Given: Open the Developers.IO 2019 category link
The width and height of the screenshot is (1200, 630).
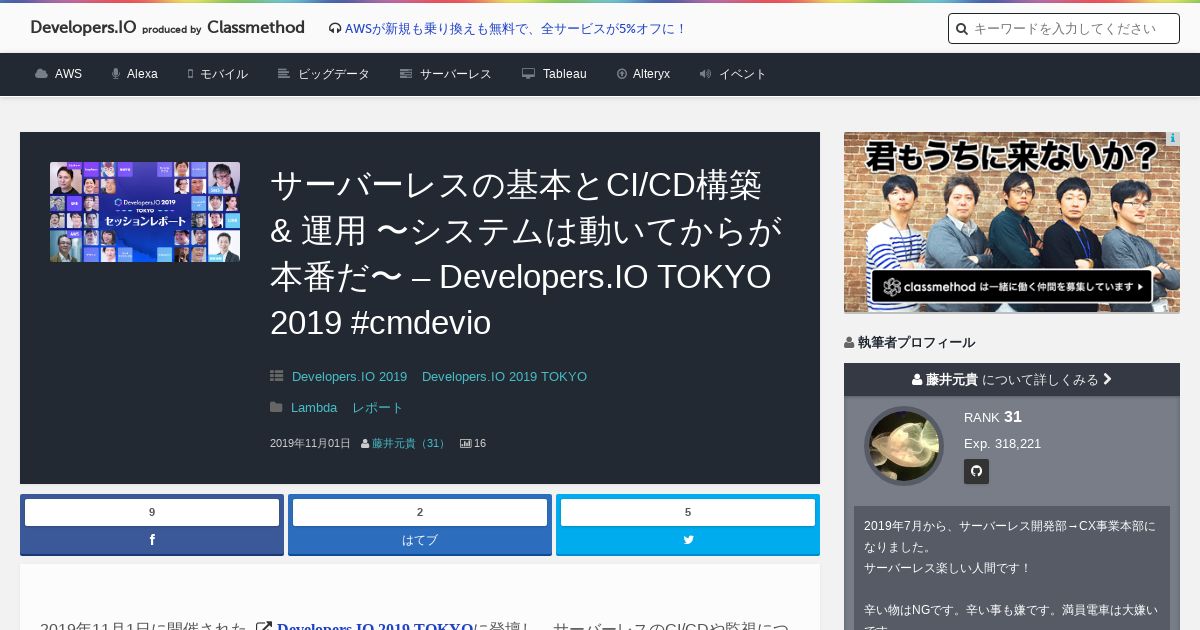Looking at the screenshot, I should (x=349, y=377).
